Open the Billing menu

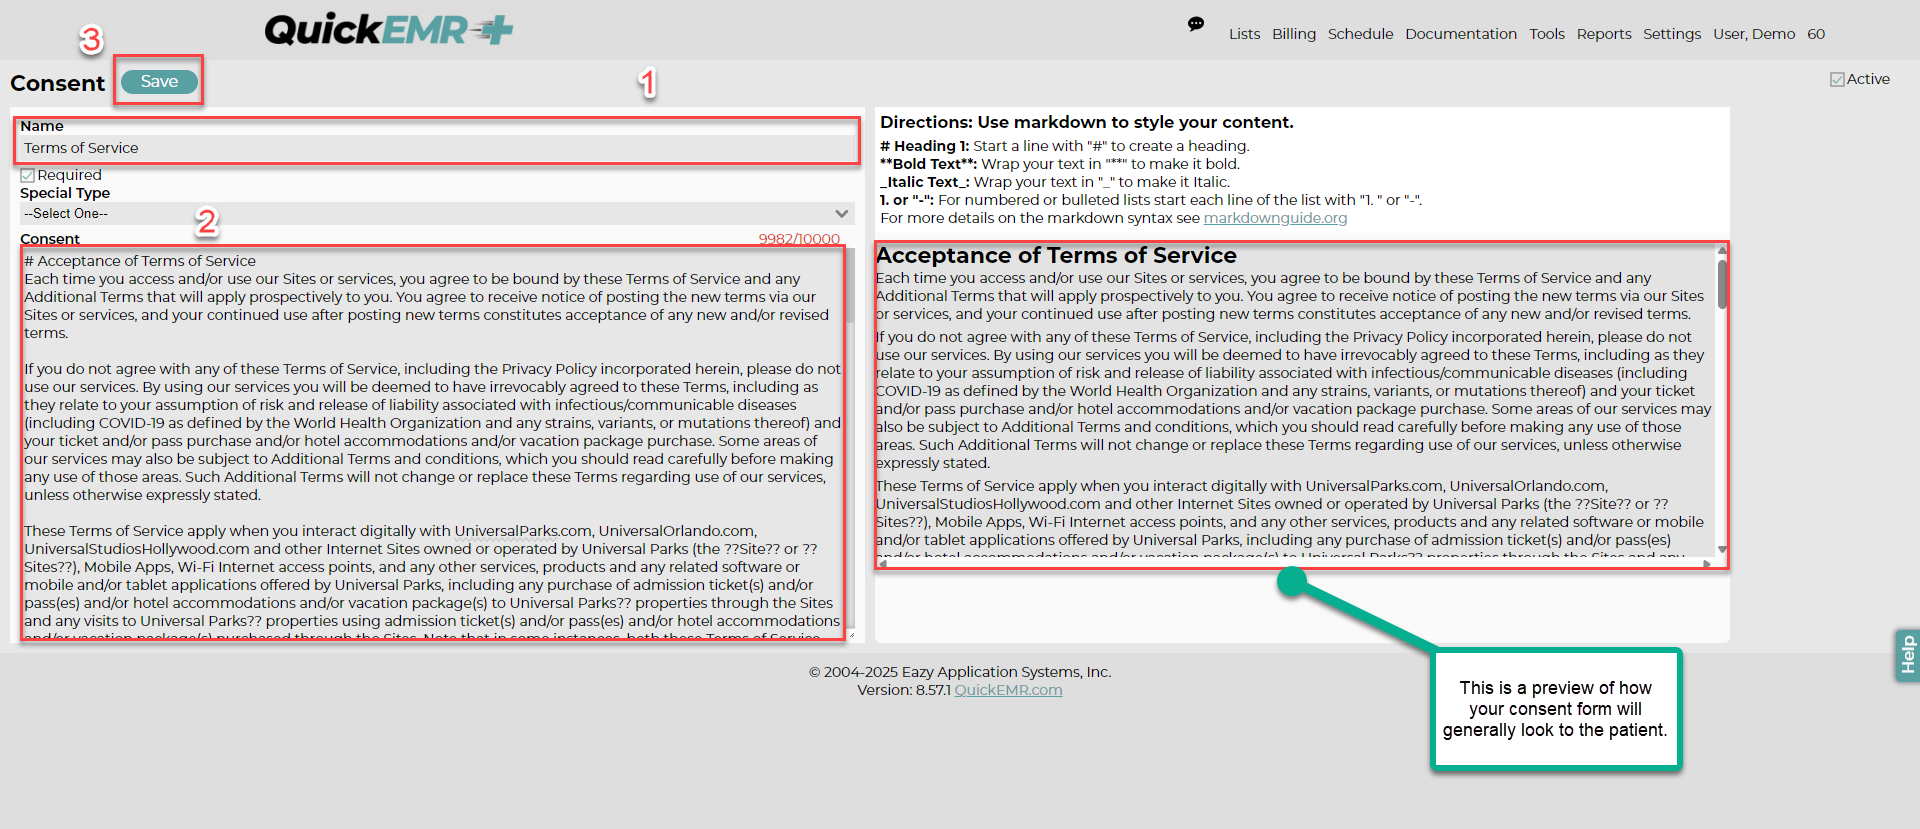1294,34
